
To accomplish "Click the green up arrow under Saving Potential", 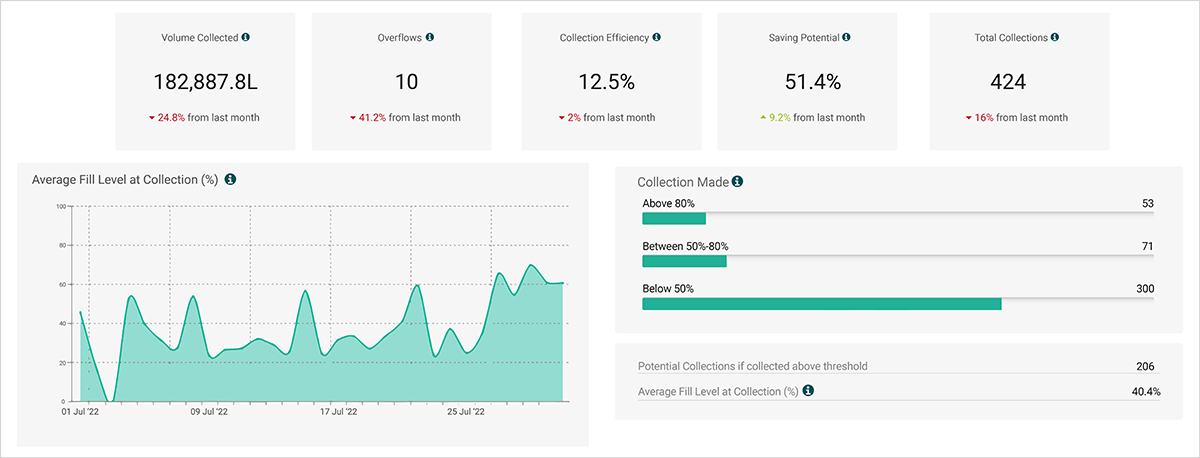I will tap(763, 118).
